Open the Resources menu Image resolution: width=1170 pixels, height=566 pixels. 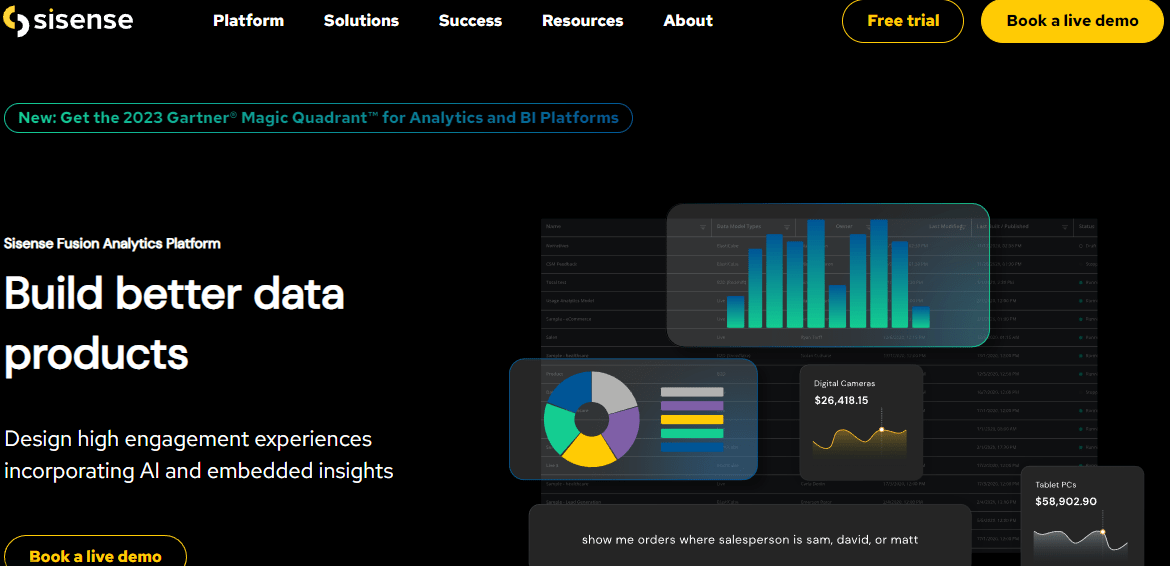pyautogui.click(x=583, y=21)
